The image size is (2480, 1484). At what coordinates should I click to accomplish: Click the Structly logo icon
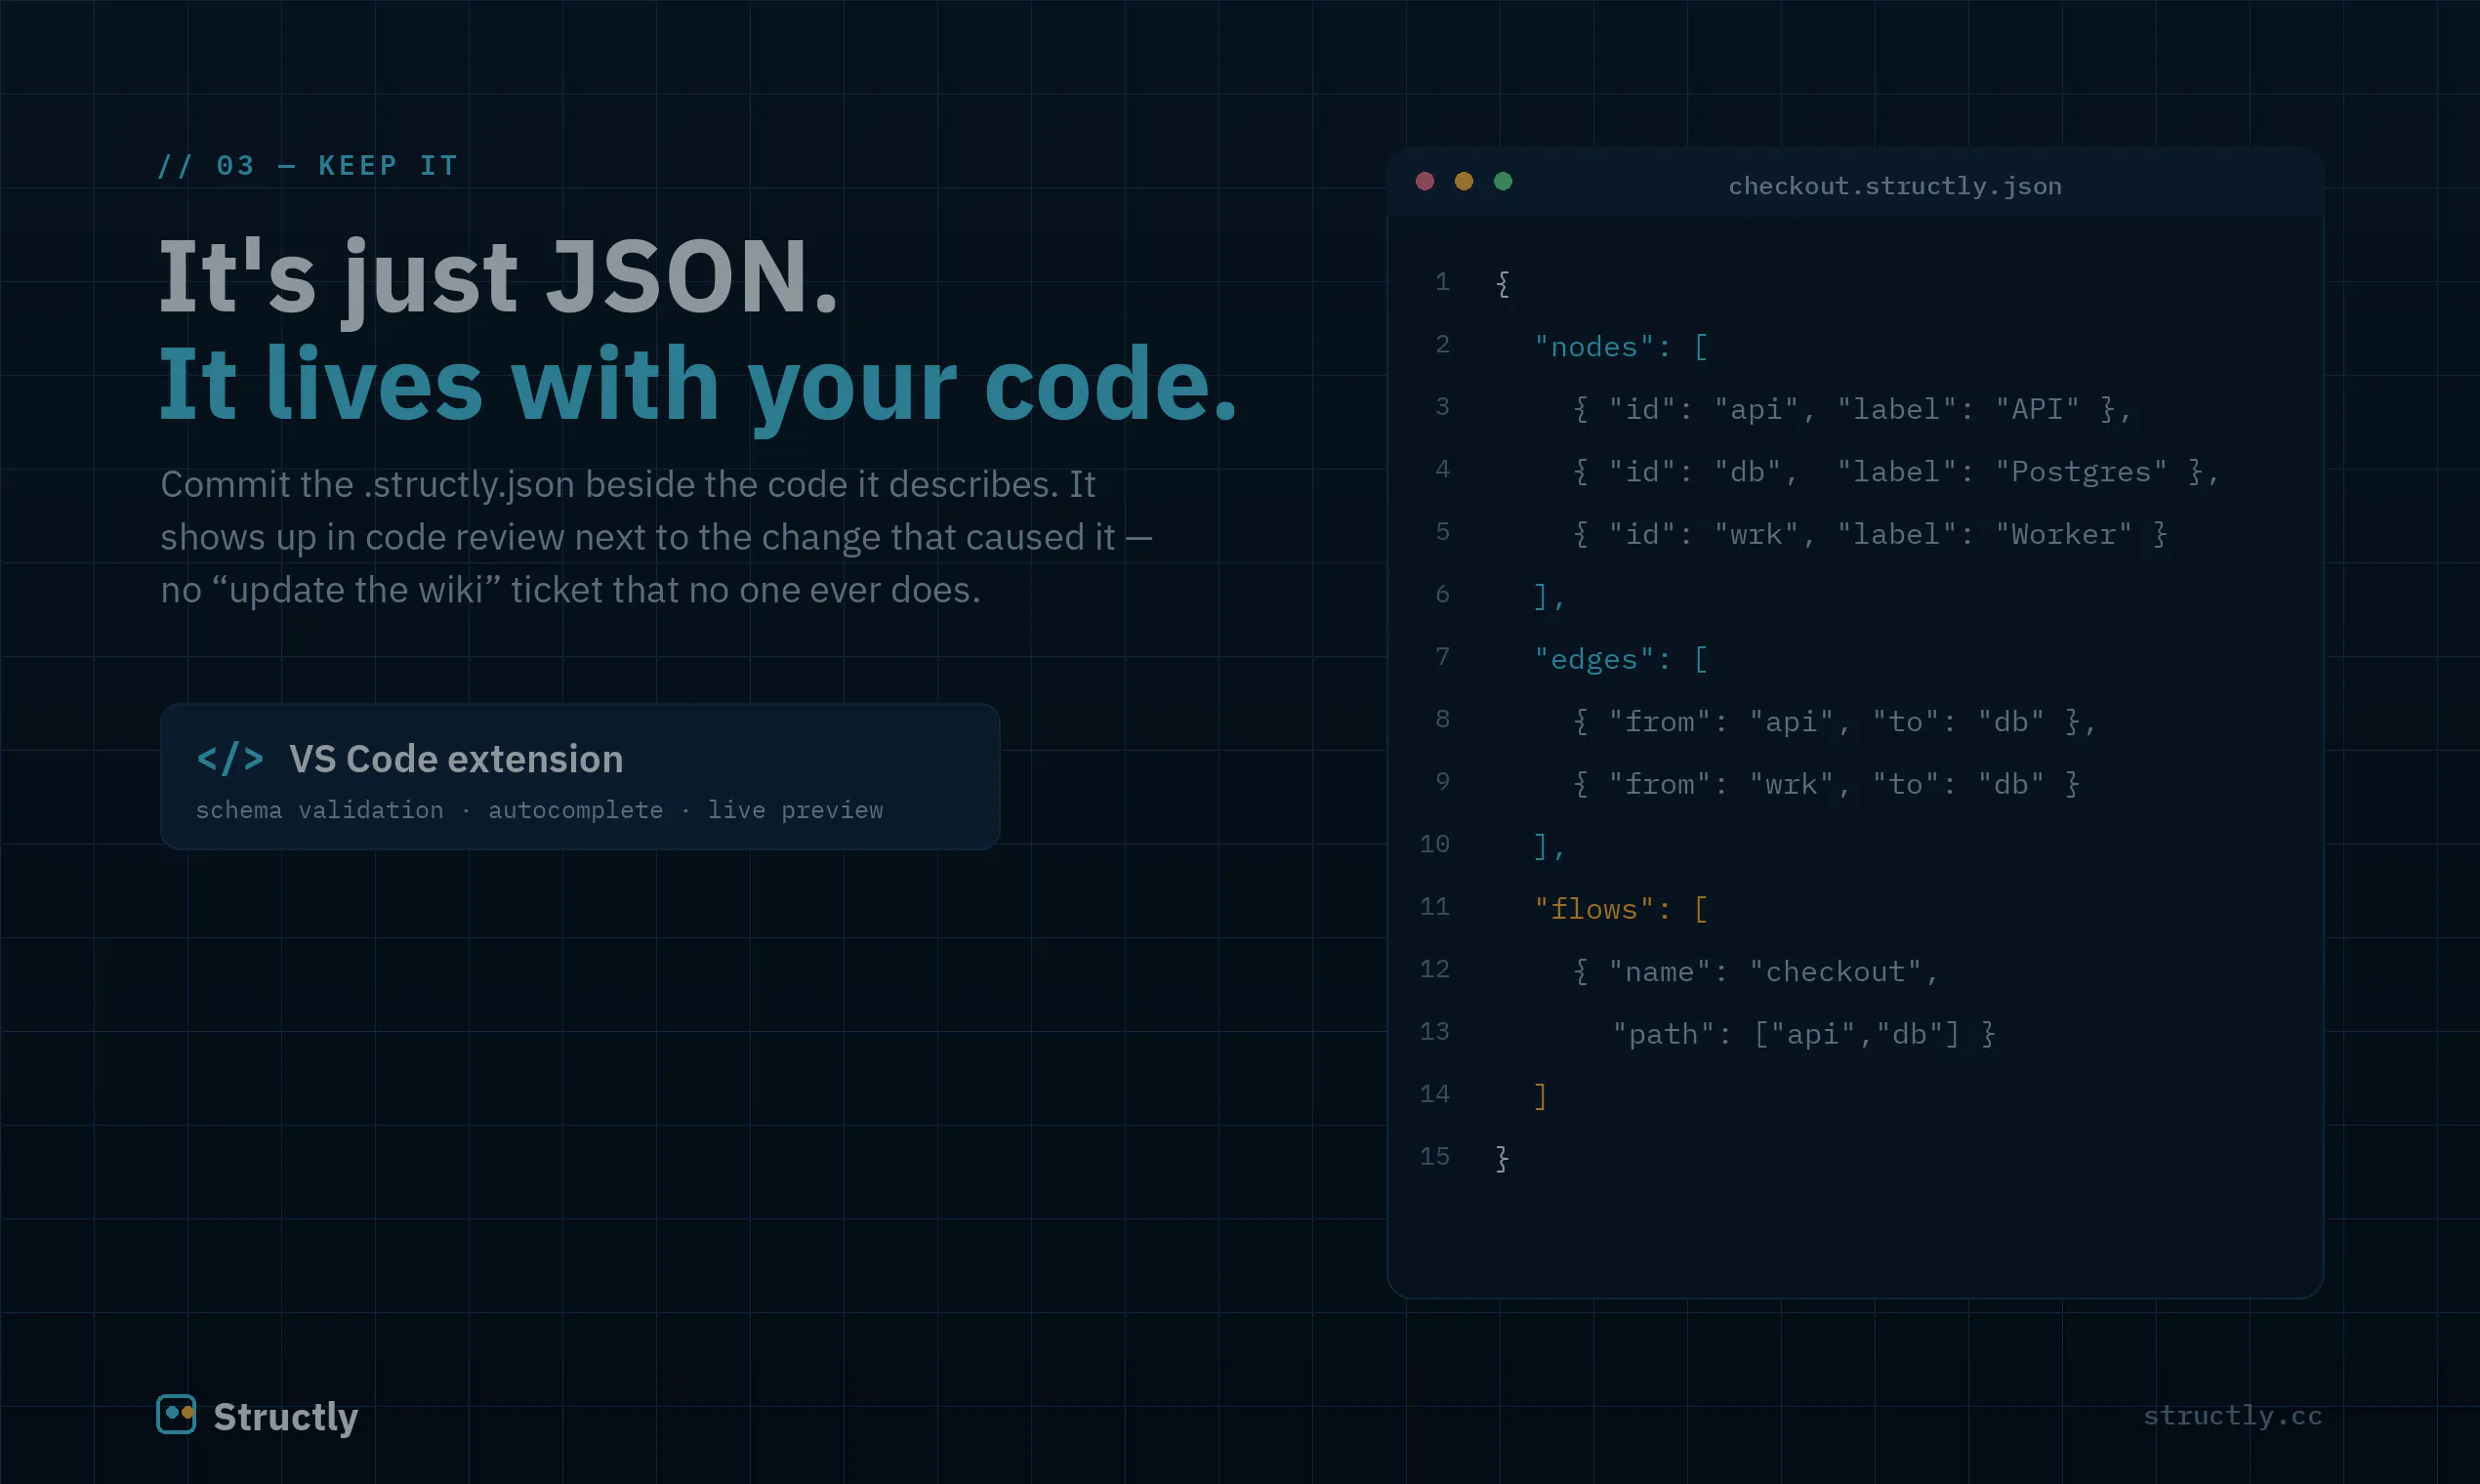(176, 1414)
